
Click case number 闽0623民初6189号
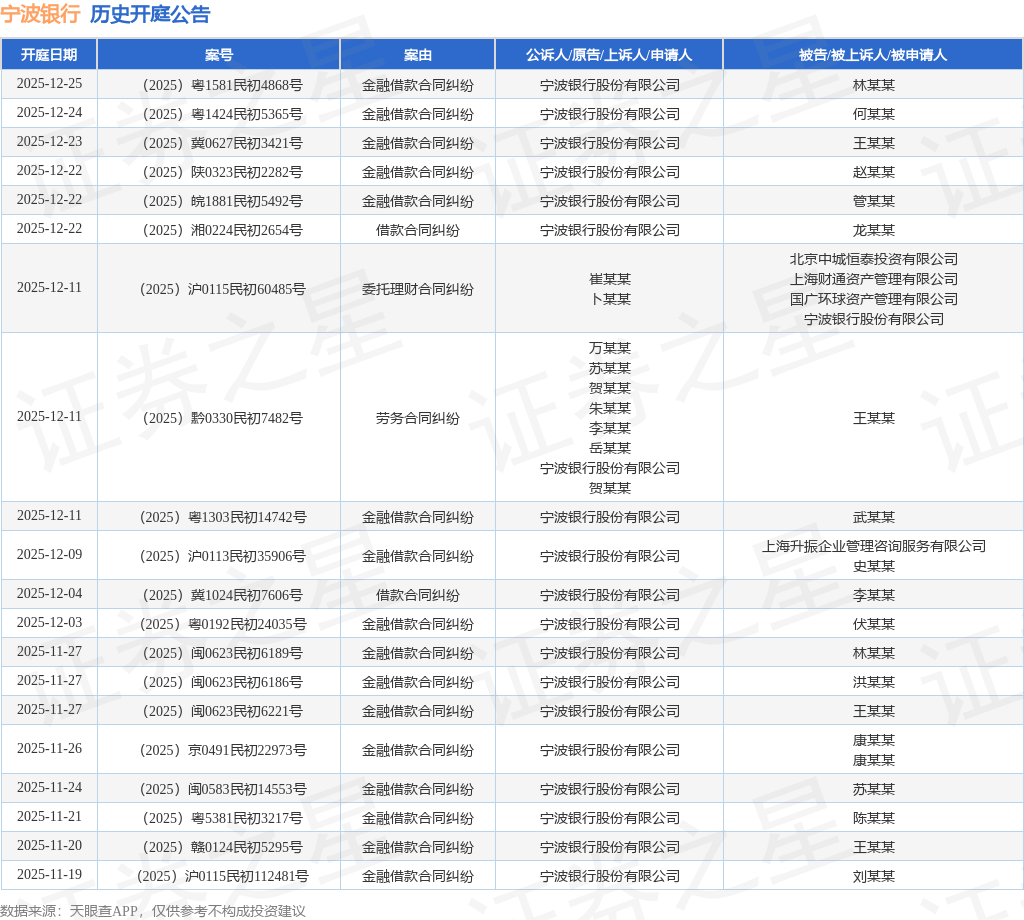pos(223,653)
